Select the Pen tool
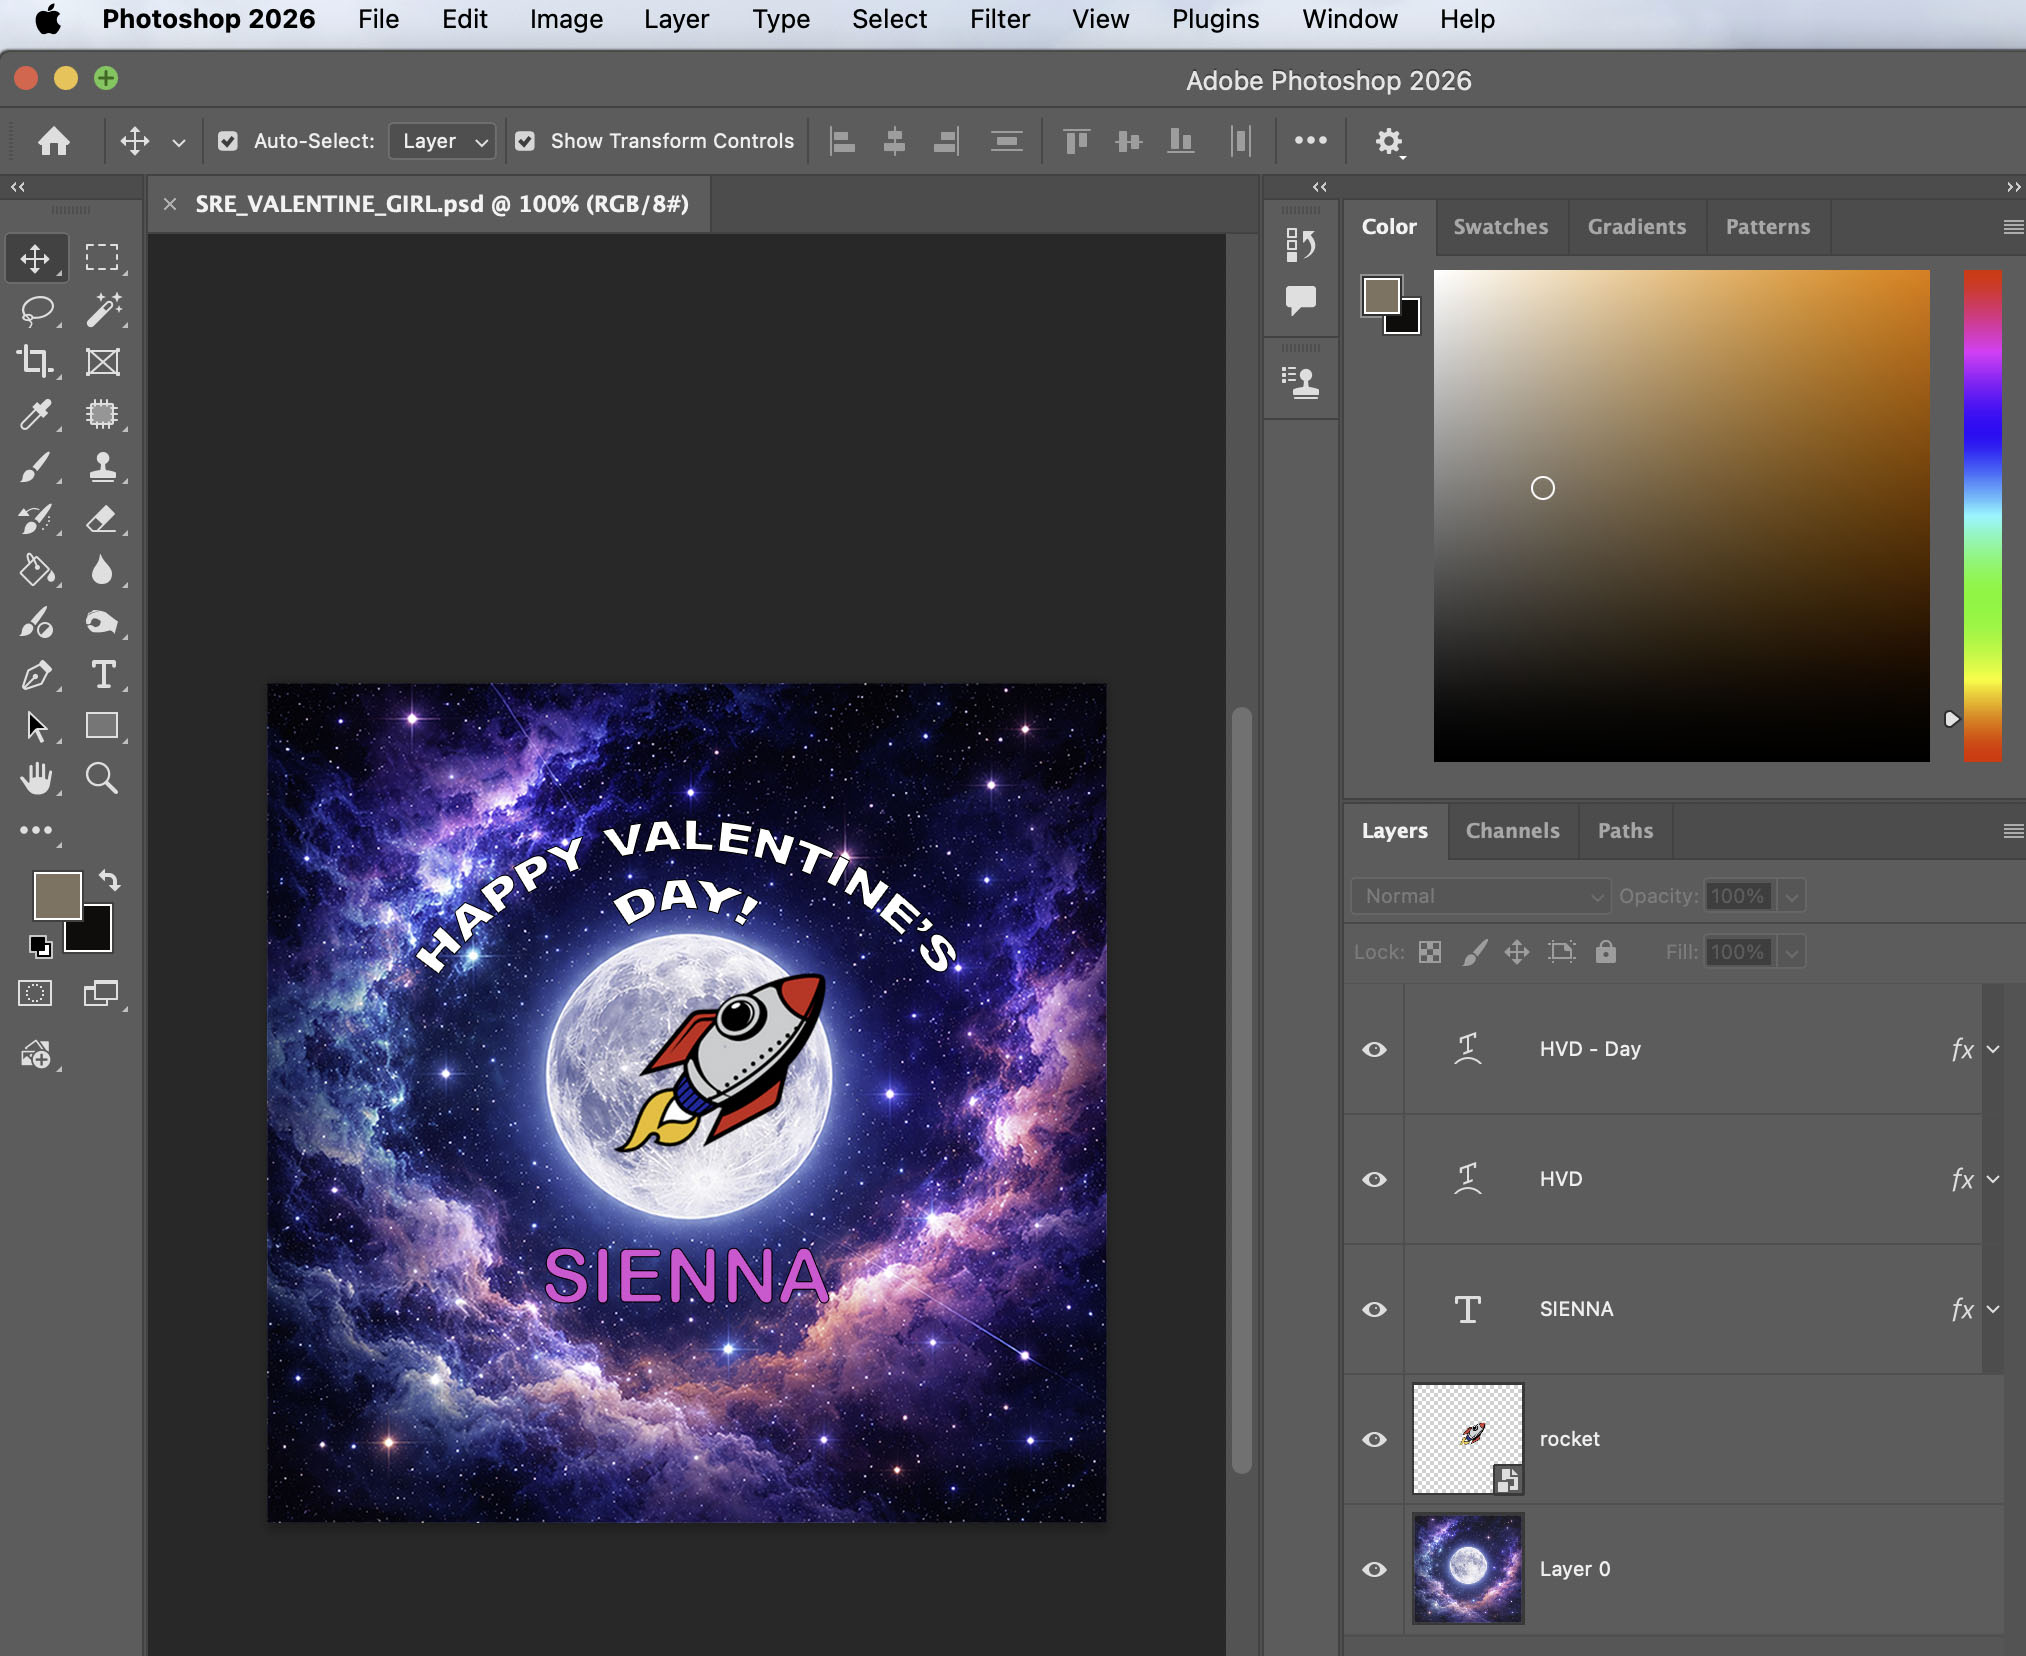The image size is (2026, 1656). tap(37, 675)
